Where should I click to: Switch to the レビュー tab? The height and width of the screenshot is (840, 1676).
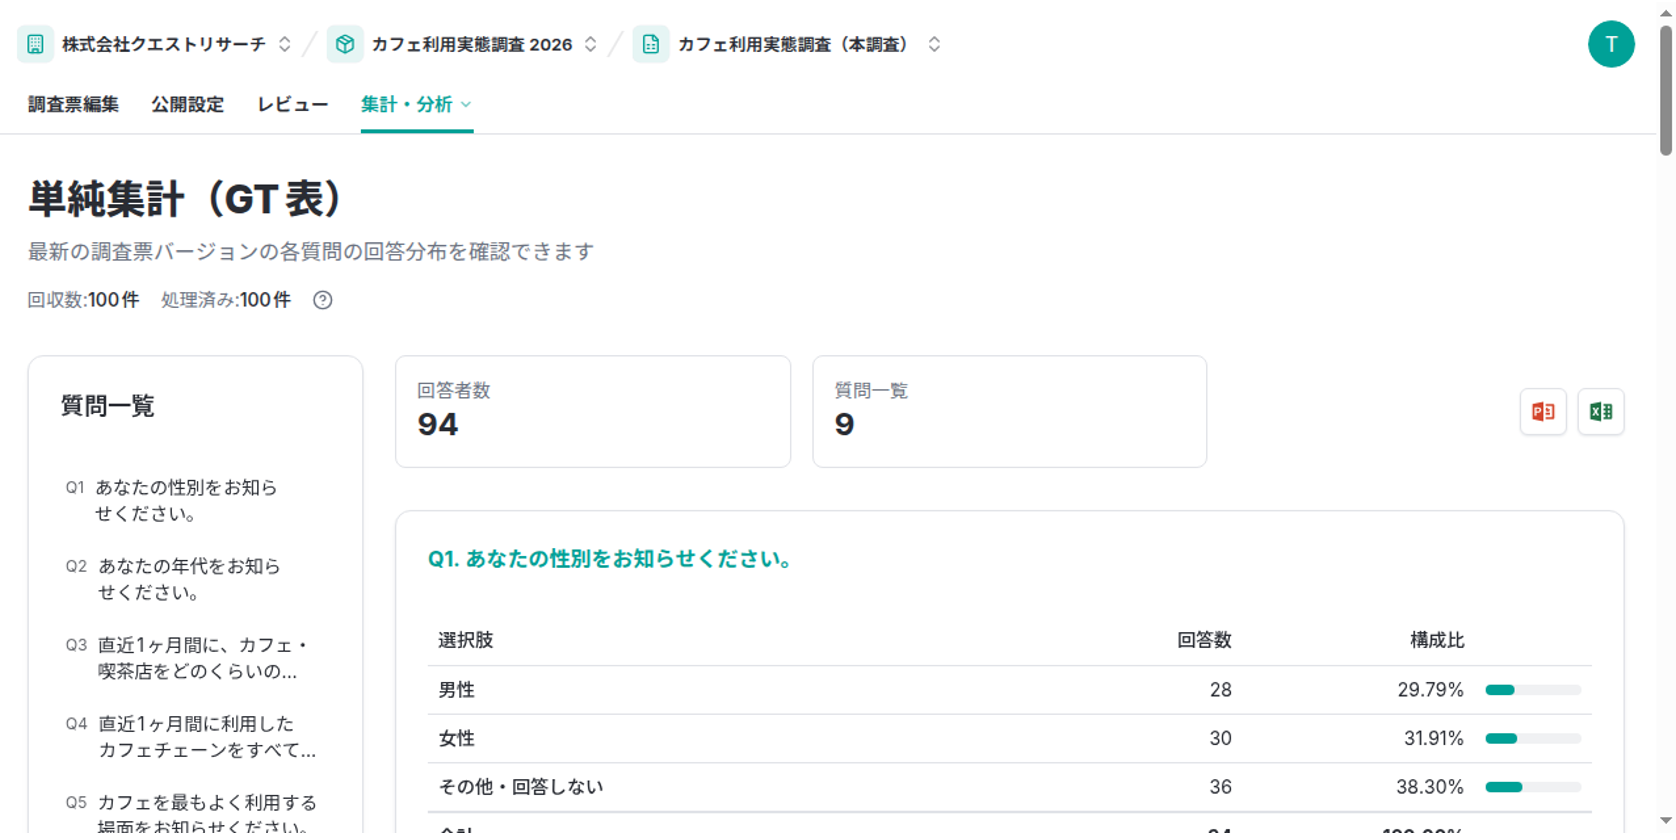point(292,104)
